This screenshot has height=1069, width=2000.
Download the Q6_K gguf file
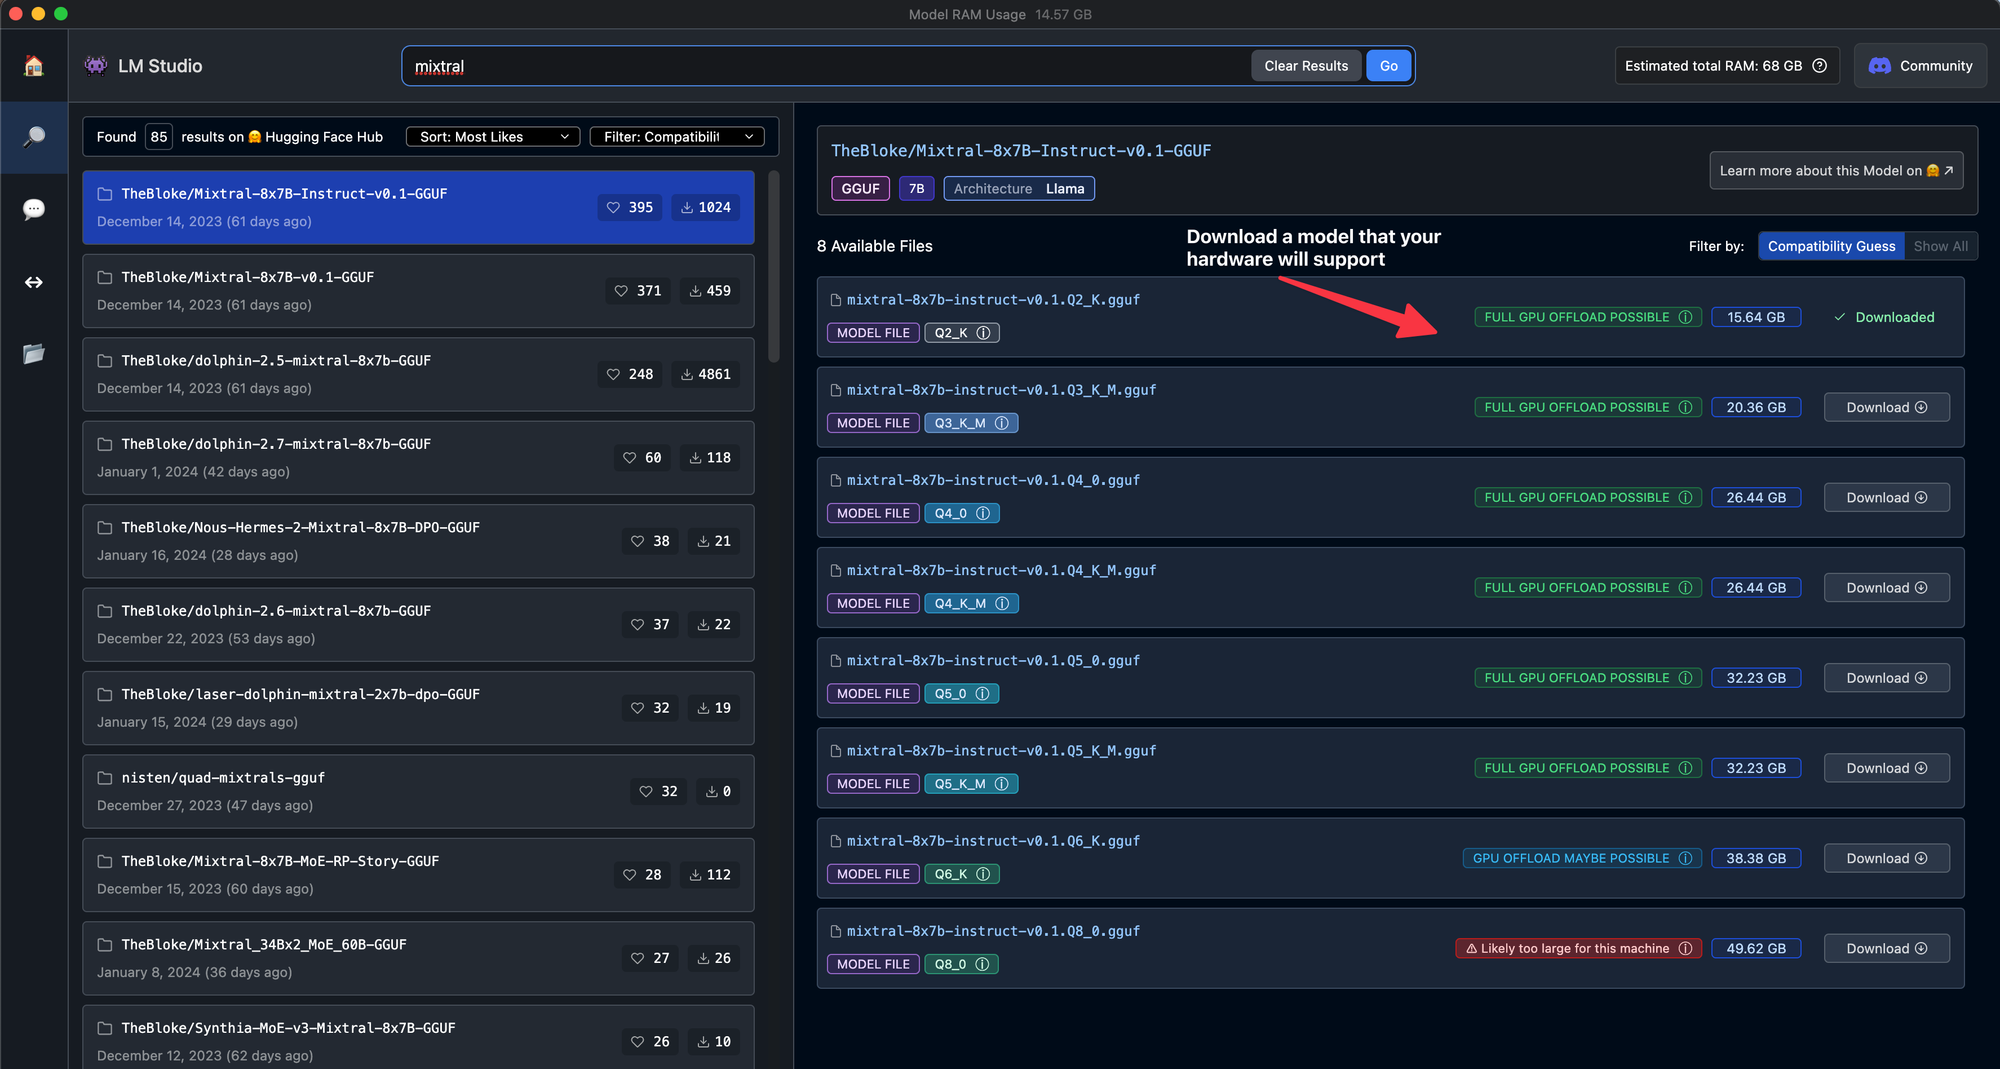click(1886, 858)
